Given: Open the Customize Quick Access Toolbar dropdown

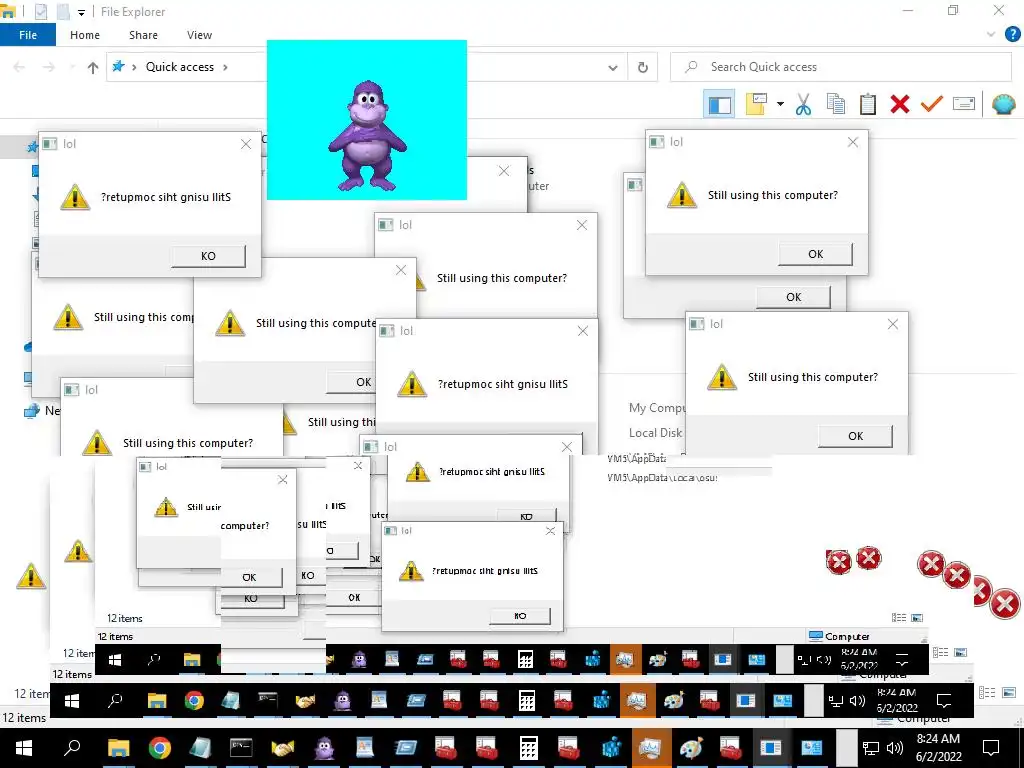Looking at the screenshot, I should 81,12.
